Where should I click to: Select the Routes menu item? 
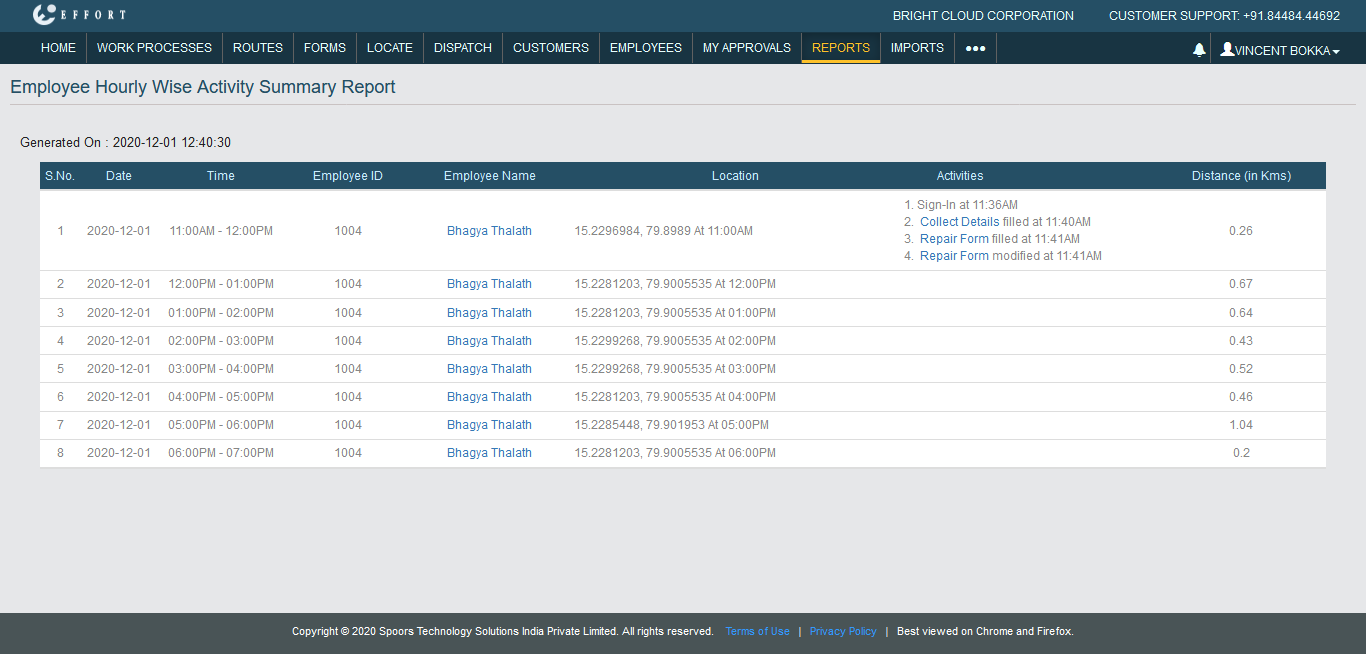258,47
